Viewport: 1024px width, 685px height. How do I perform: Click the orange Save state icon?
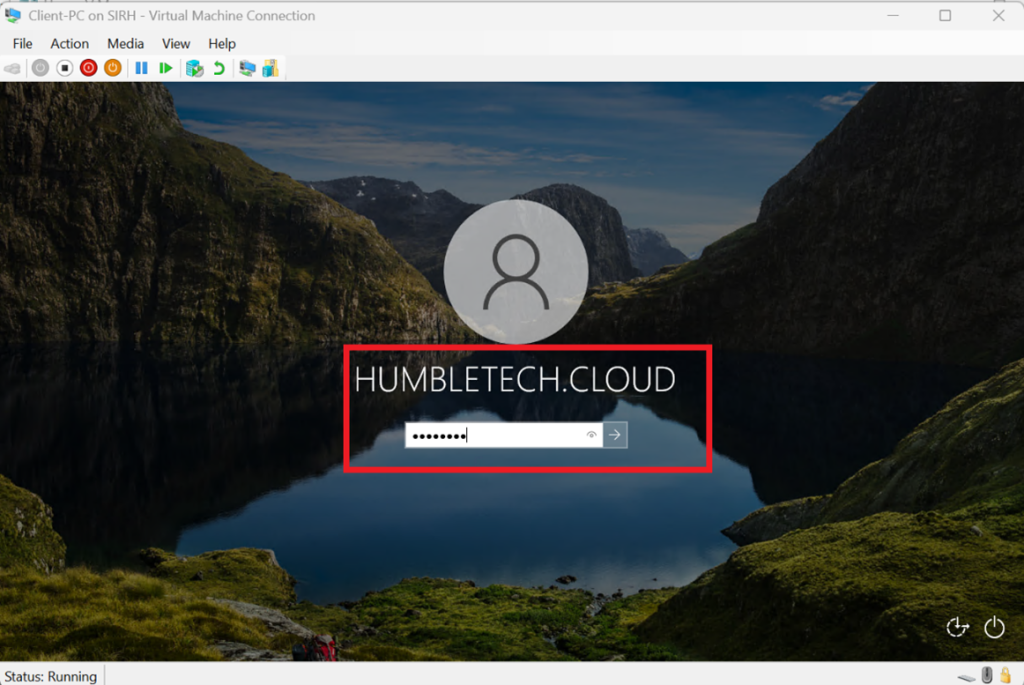pos(113,68)
